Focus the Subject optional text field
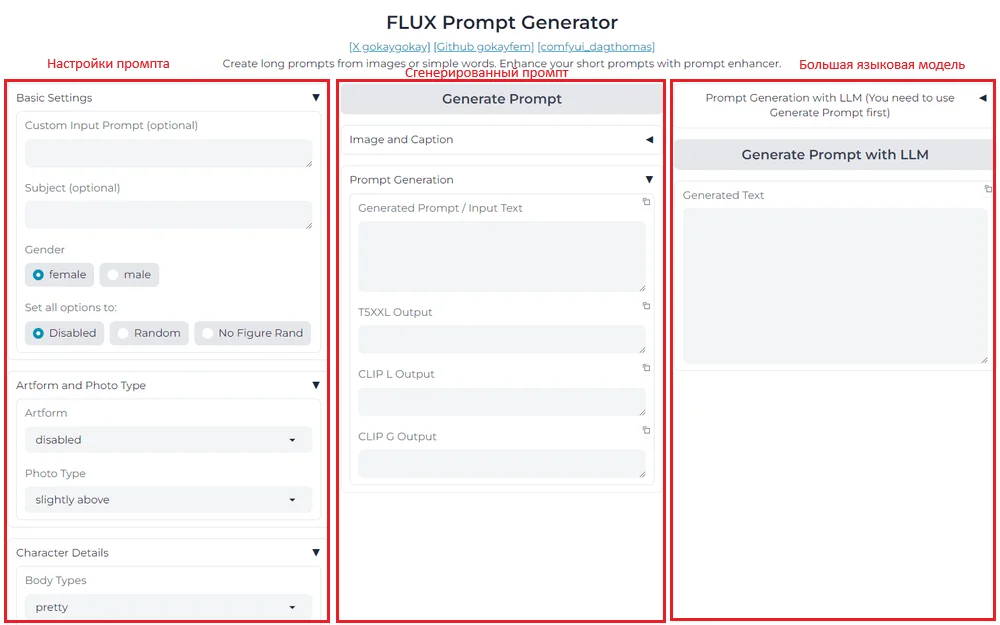This screenshot has width=1000, height=625. coord(168,215)
